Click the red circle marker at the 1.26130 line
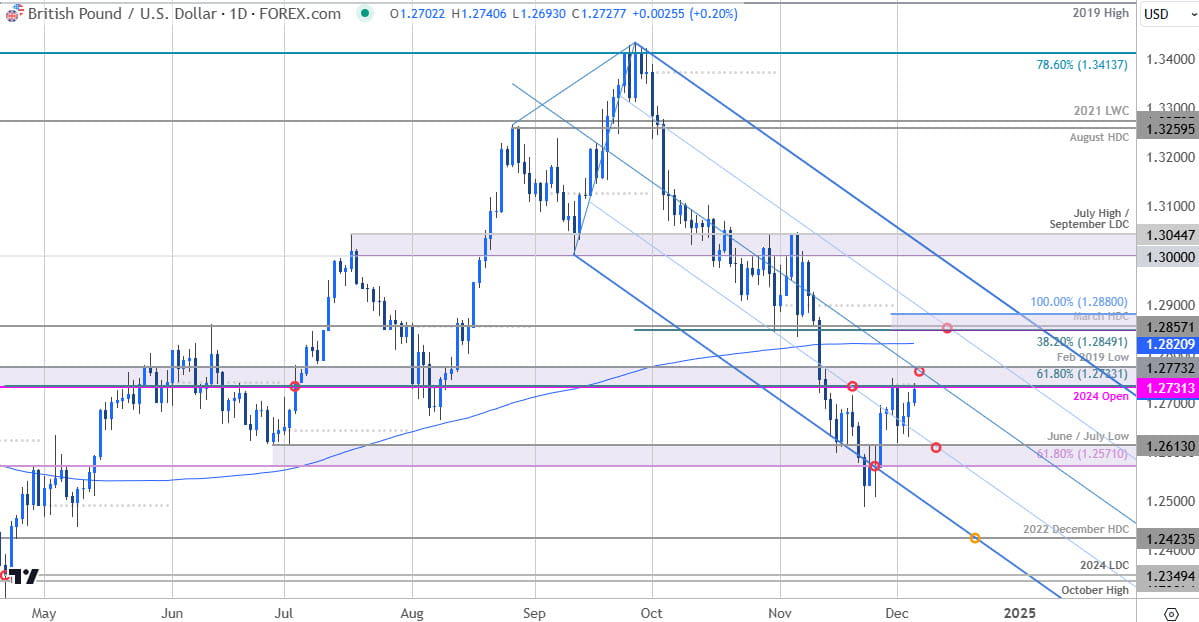The image size is (1199, 622). pos(936,447)
